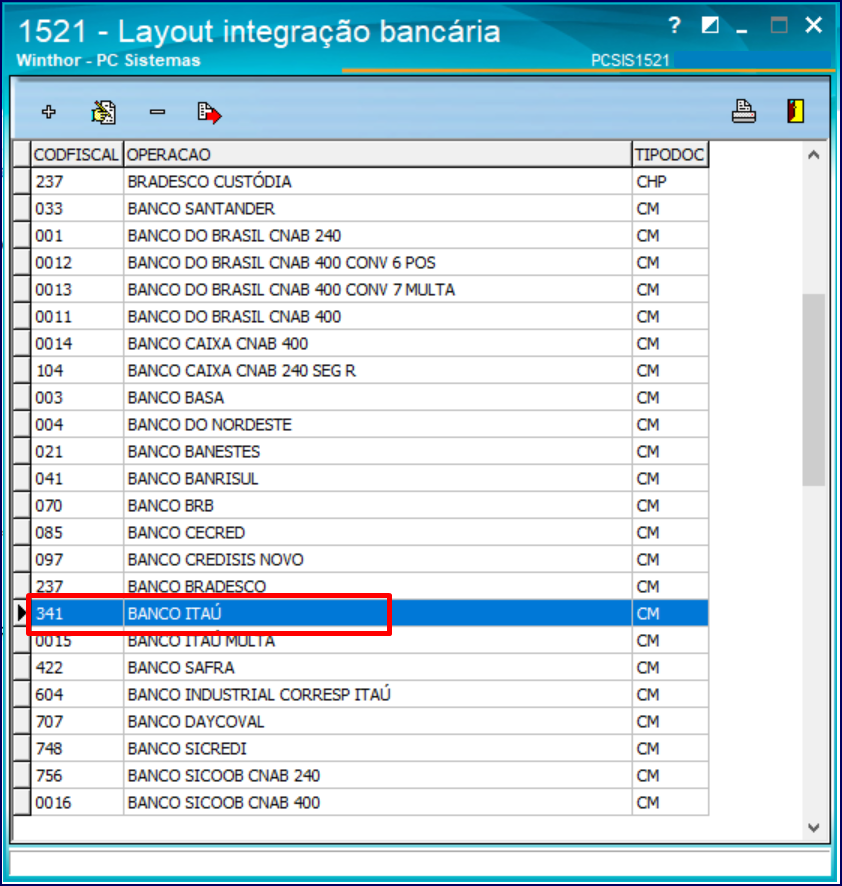Click the plus icon to add layout

(49, 112)
